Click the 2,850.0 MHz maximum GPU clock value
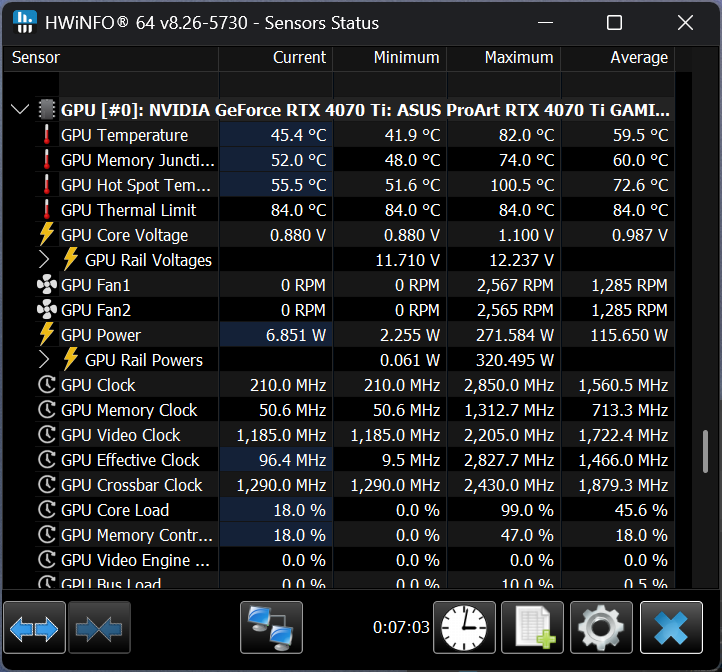Screen dimensions: 722x672 (x=509, y=385)
